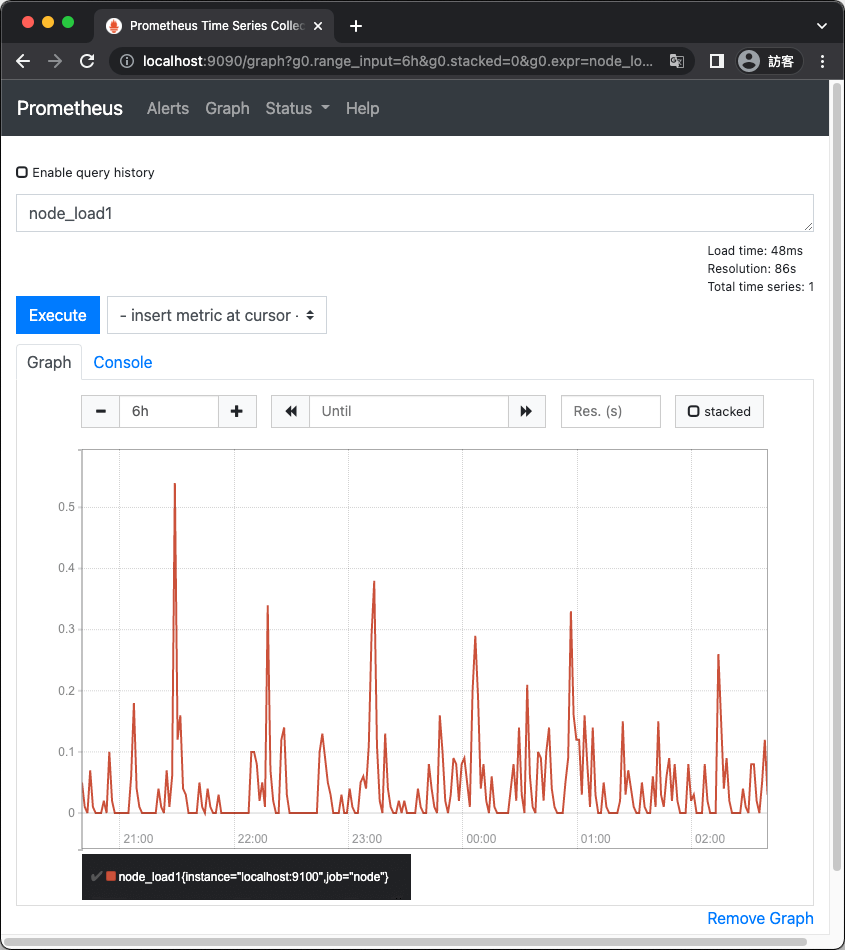
Task: Open the Graph page from the navbar
Action: [227, 108]
